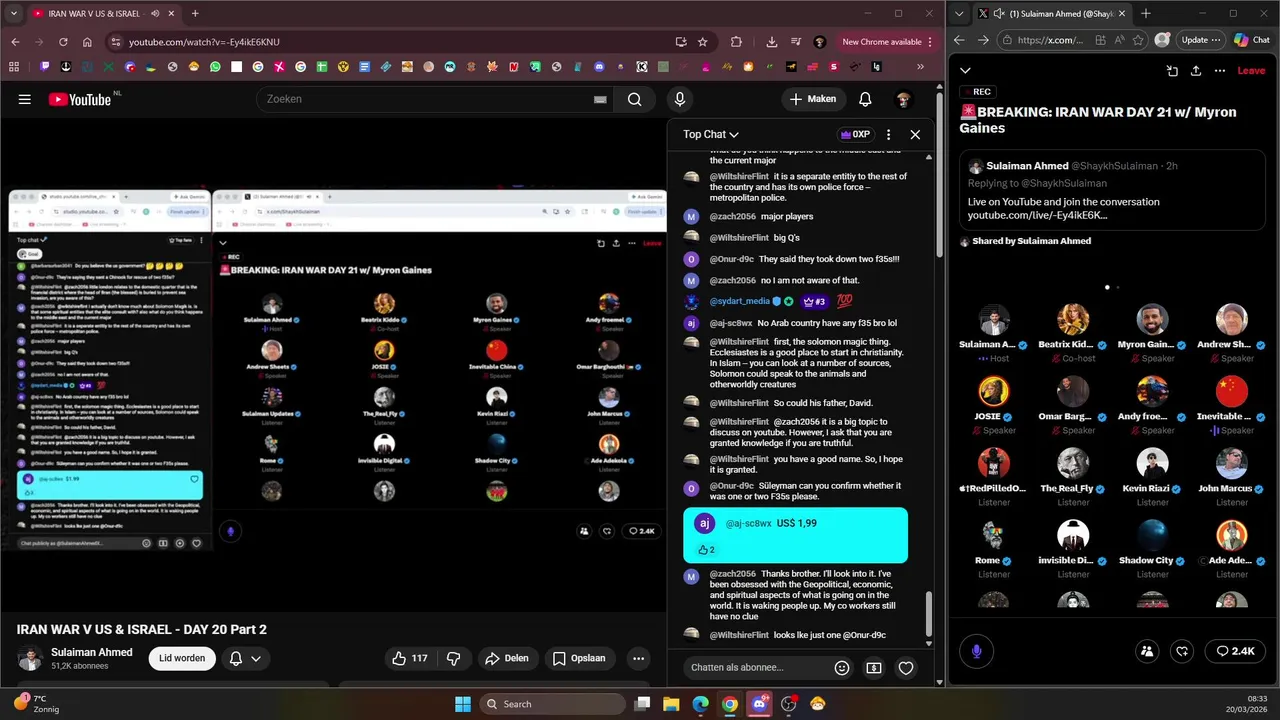Pop out X Space dock icon

click(x=1172, y=71)
